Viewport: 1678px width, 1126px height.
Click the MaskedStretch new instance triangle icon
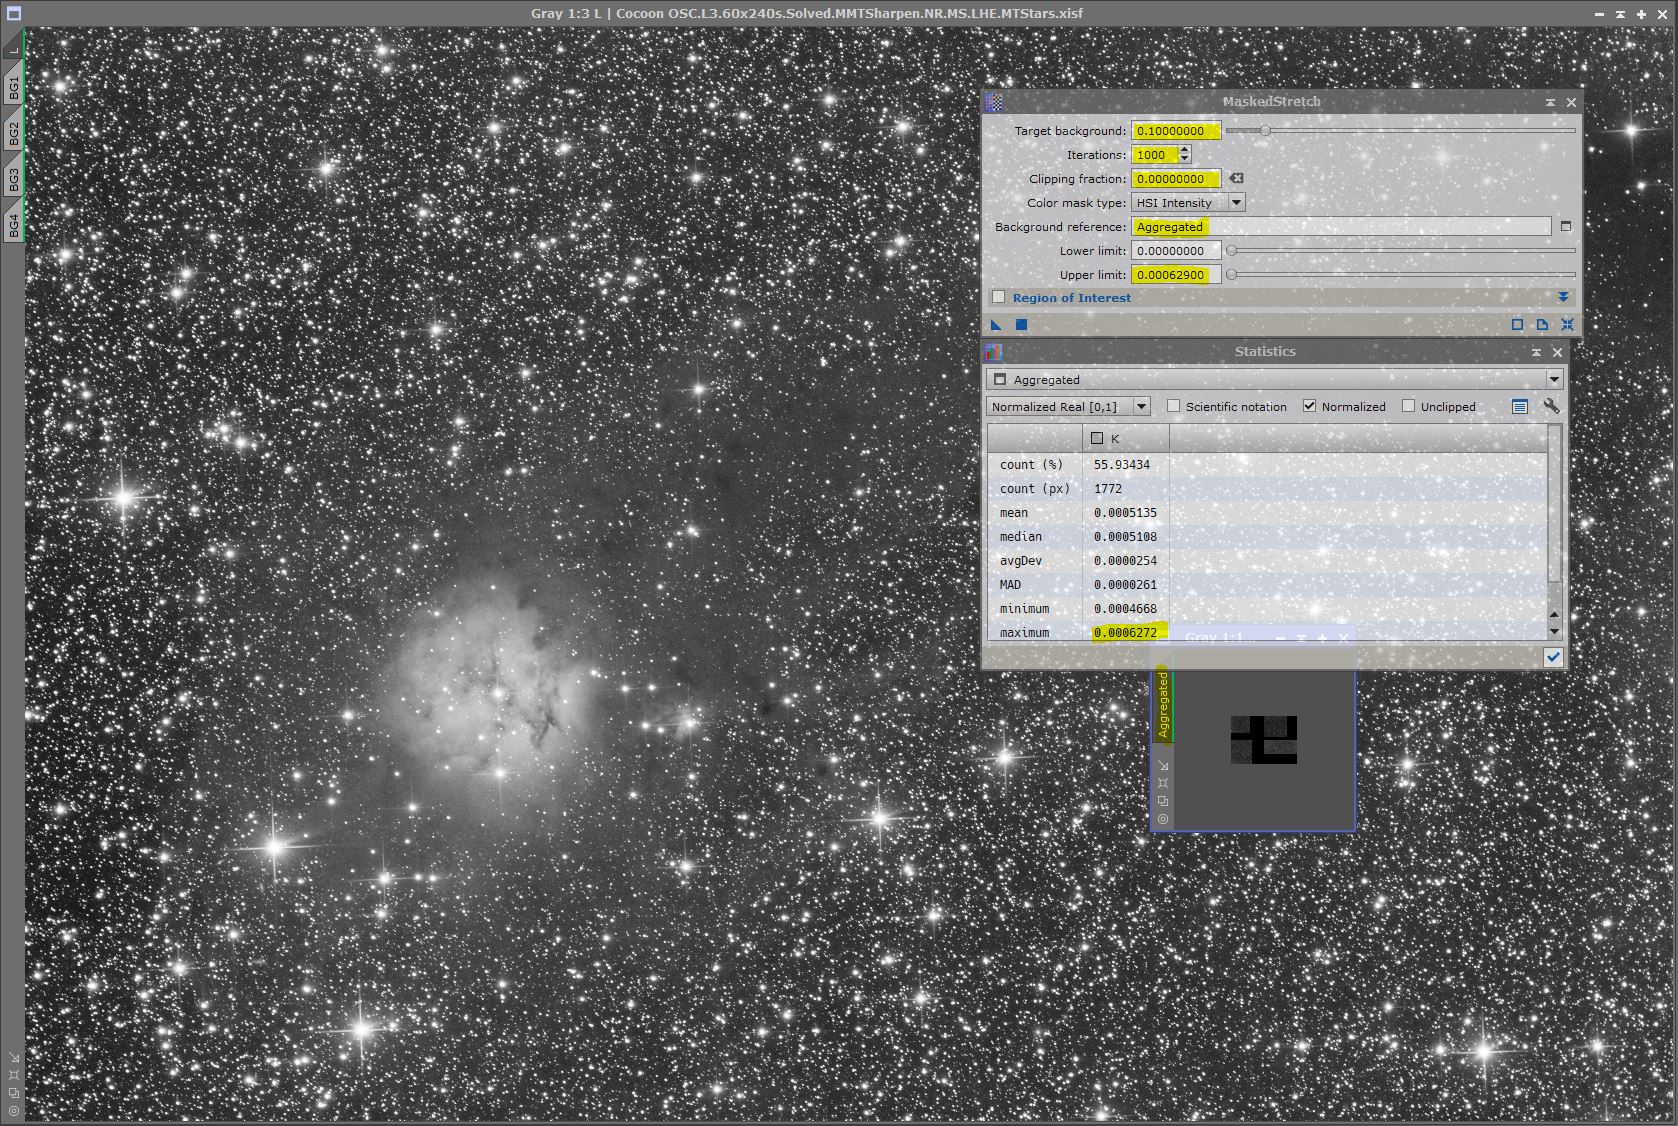tap(996, 324)
